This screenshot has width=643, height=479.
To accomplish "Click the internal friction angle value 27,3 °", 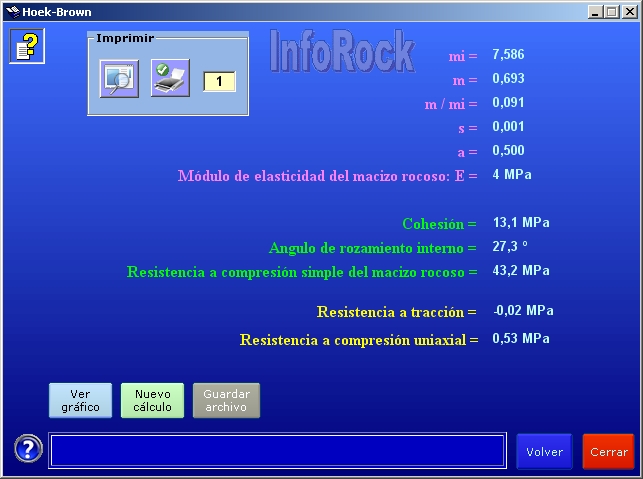I will pos(512,247).
